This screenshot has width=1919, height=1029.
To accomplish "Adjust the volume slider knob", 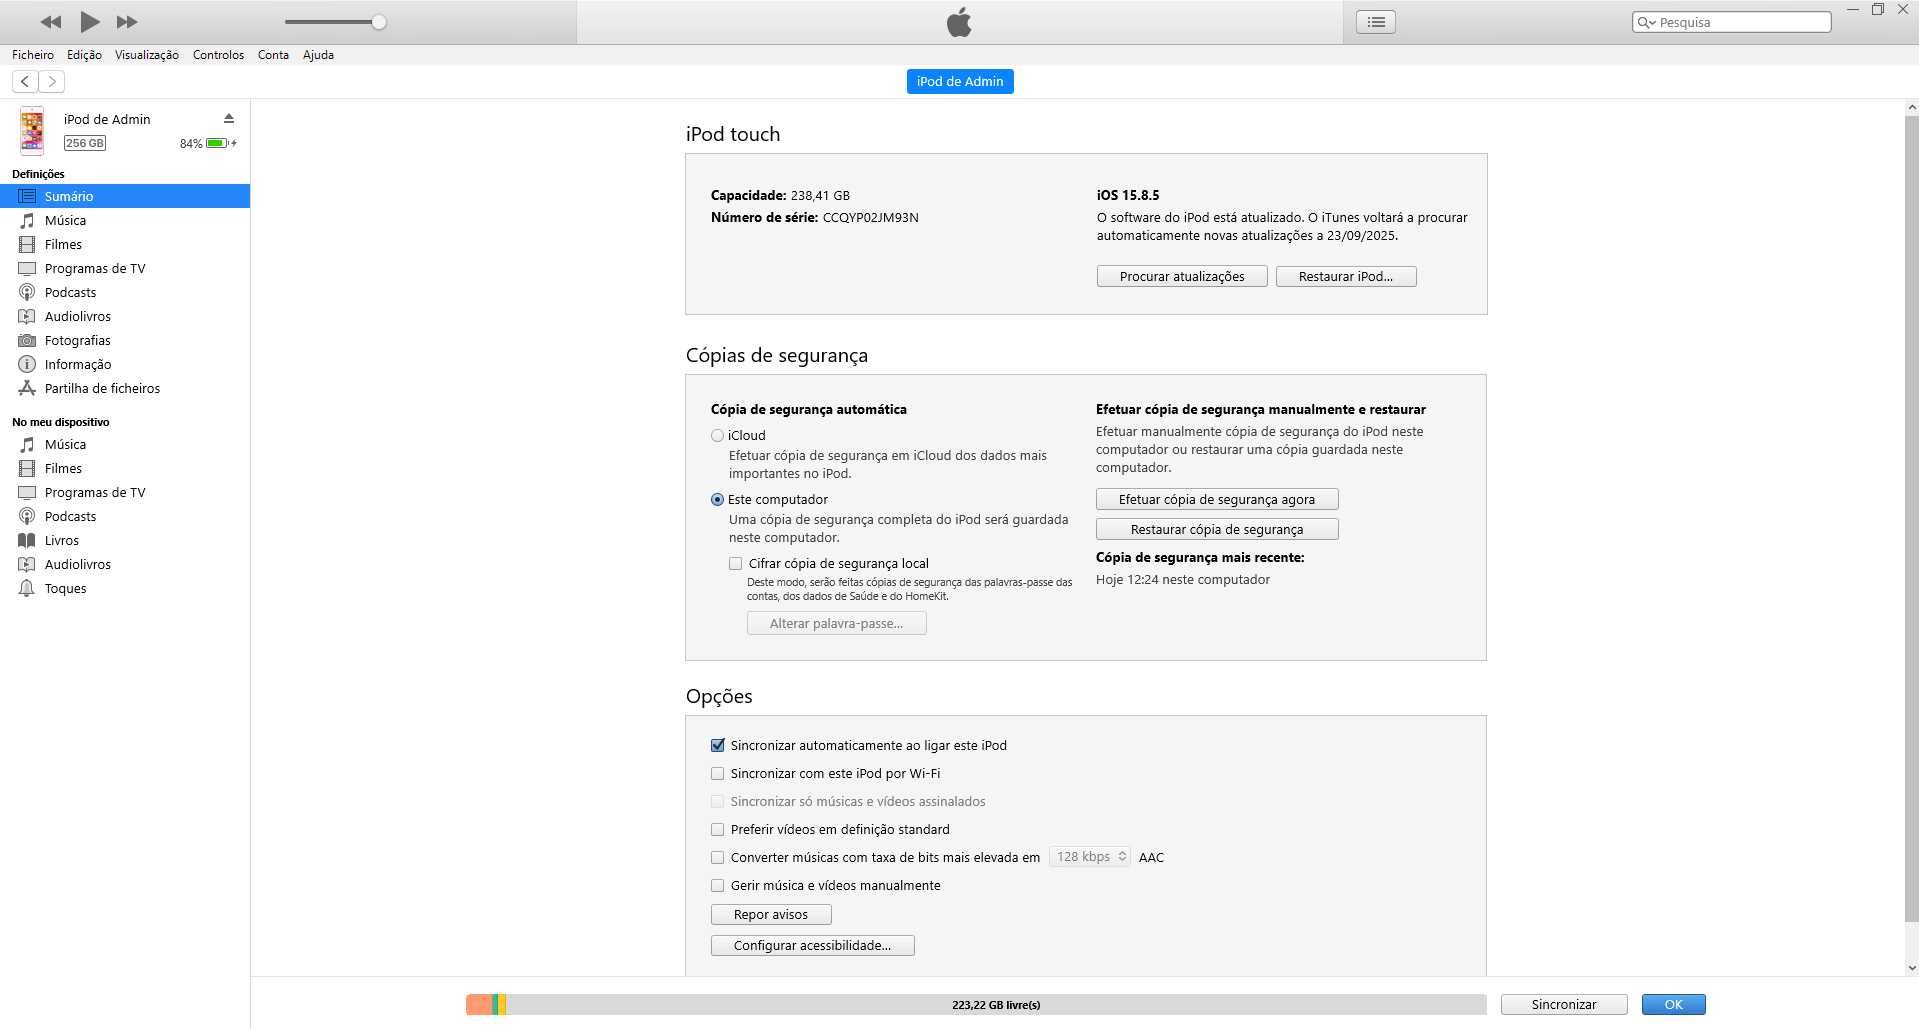I will click(x=379, y=22).
